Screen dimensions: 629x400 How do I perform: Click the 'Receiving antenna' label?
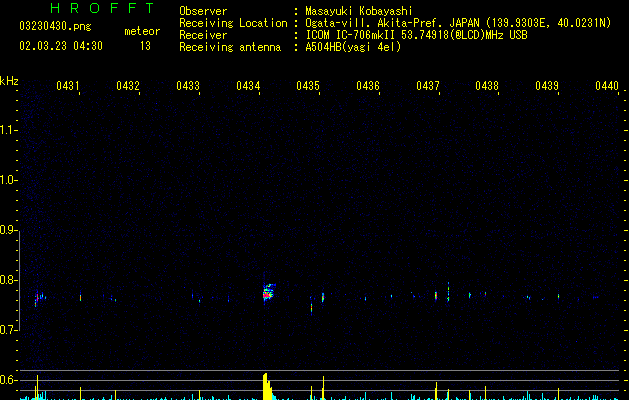[x=230, y=47]
